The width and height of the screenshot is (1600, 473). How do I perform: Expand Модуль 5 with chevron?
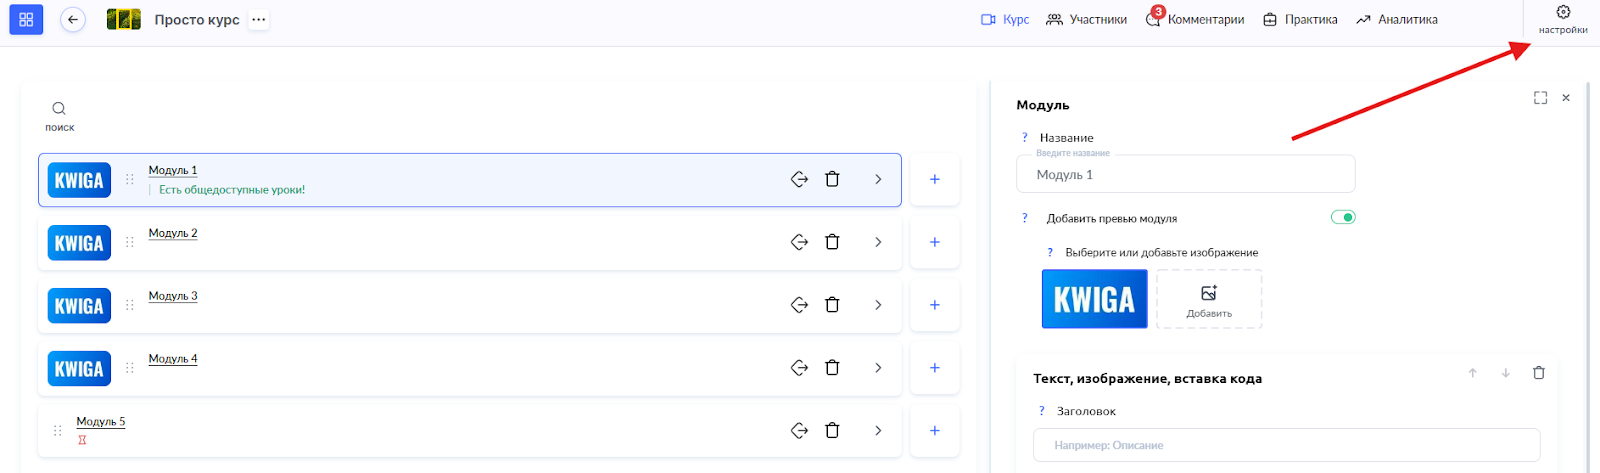pyautogui.click(x=878, y=431)
